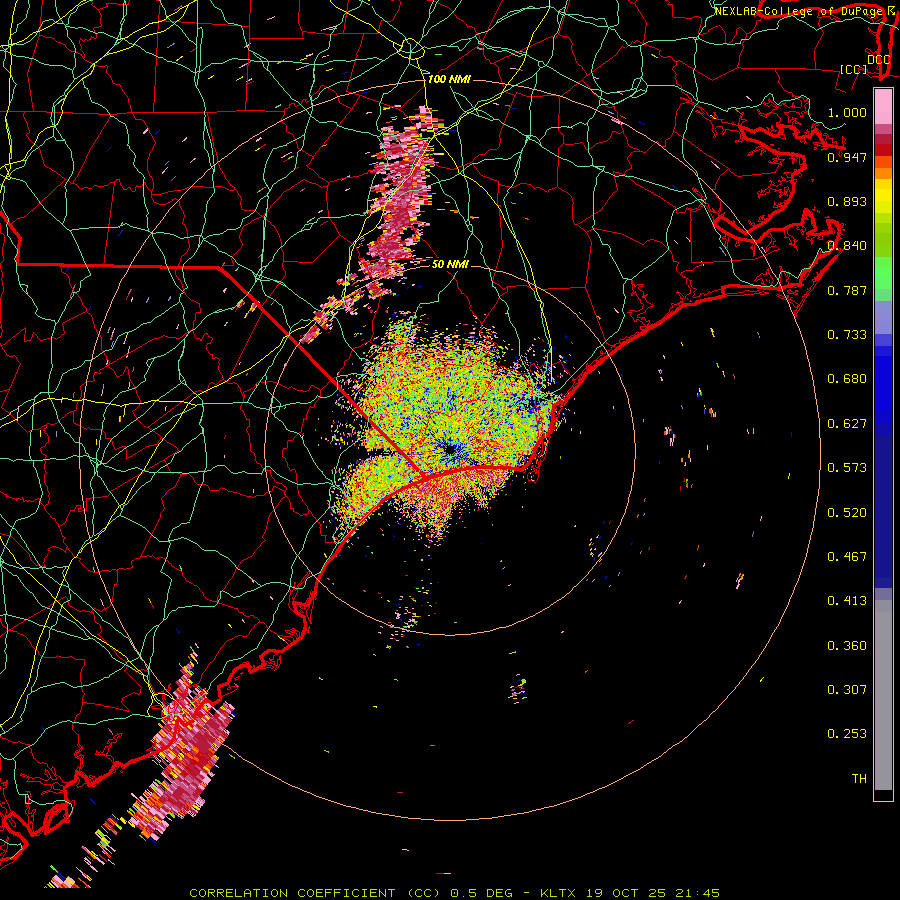
Task: Pick the light pink band beside 1.000
Action: (883, 107)
